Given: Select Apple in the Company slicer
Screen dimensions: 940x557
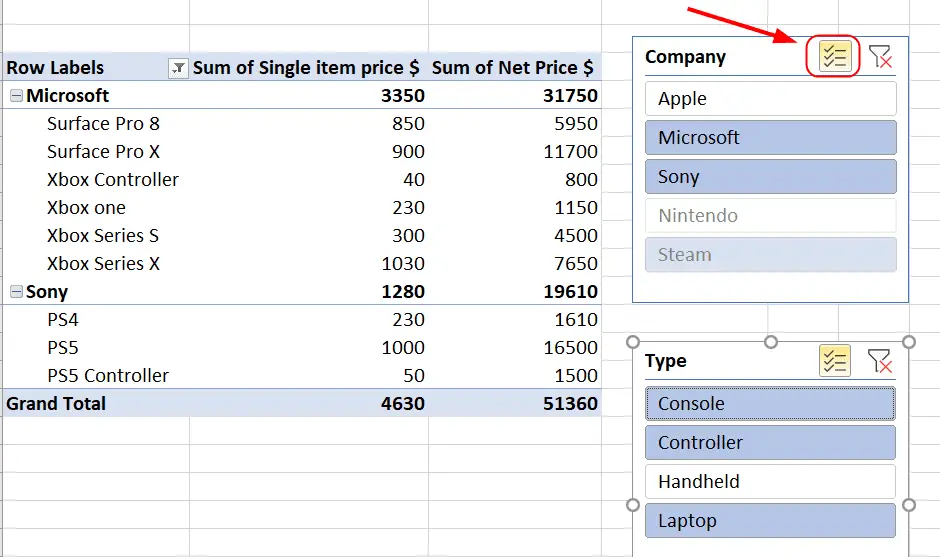Looking at the screenshot, I should [x=770, y=98].
